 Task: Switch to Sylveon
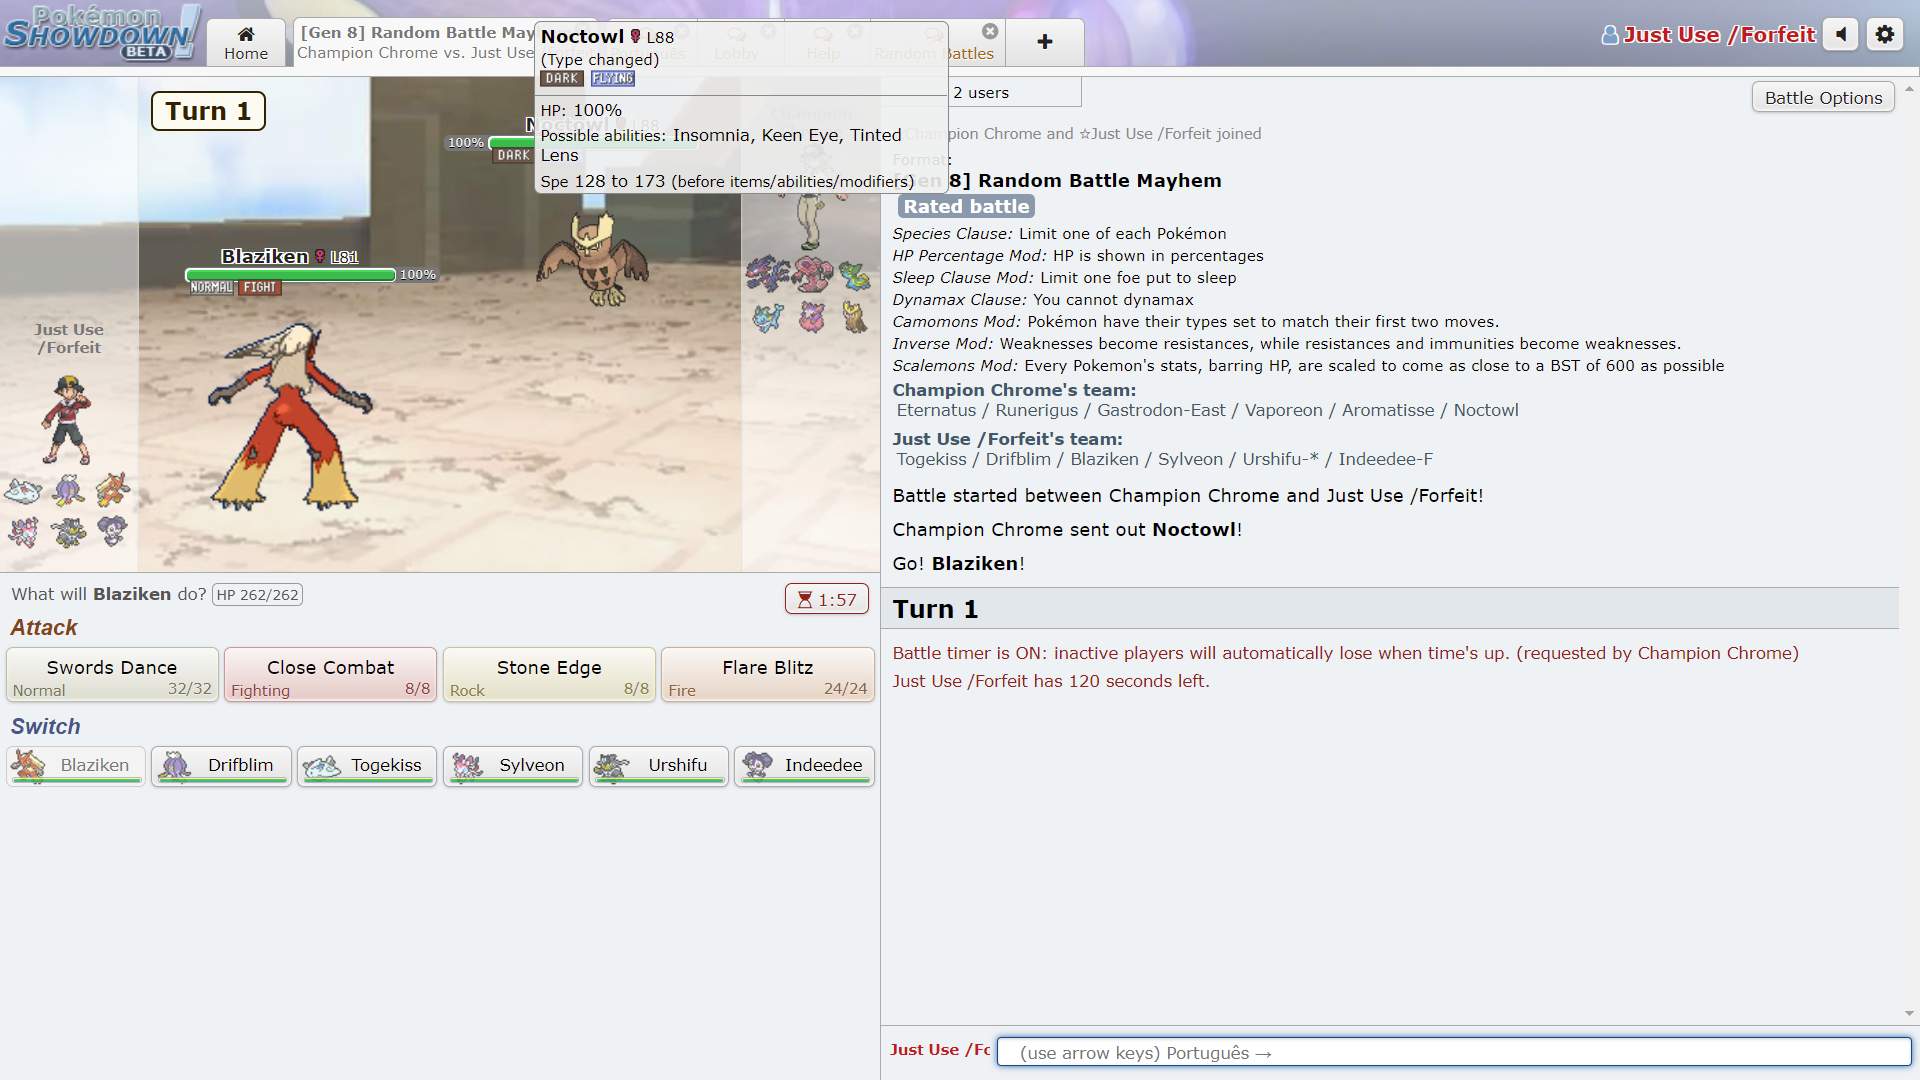pyautogui.click(x=513, y=766)
